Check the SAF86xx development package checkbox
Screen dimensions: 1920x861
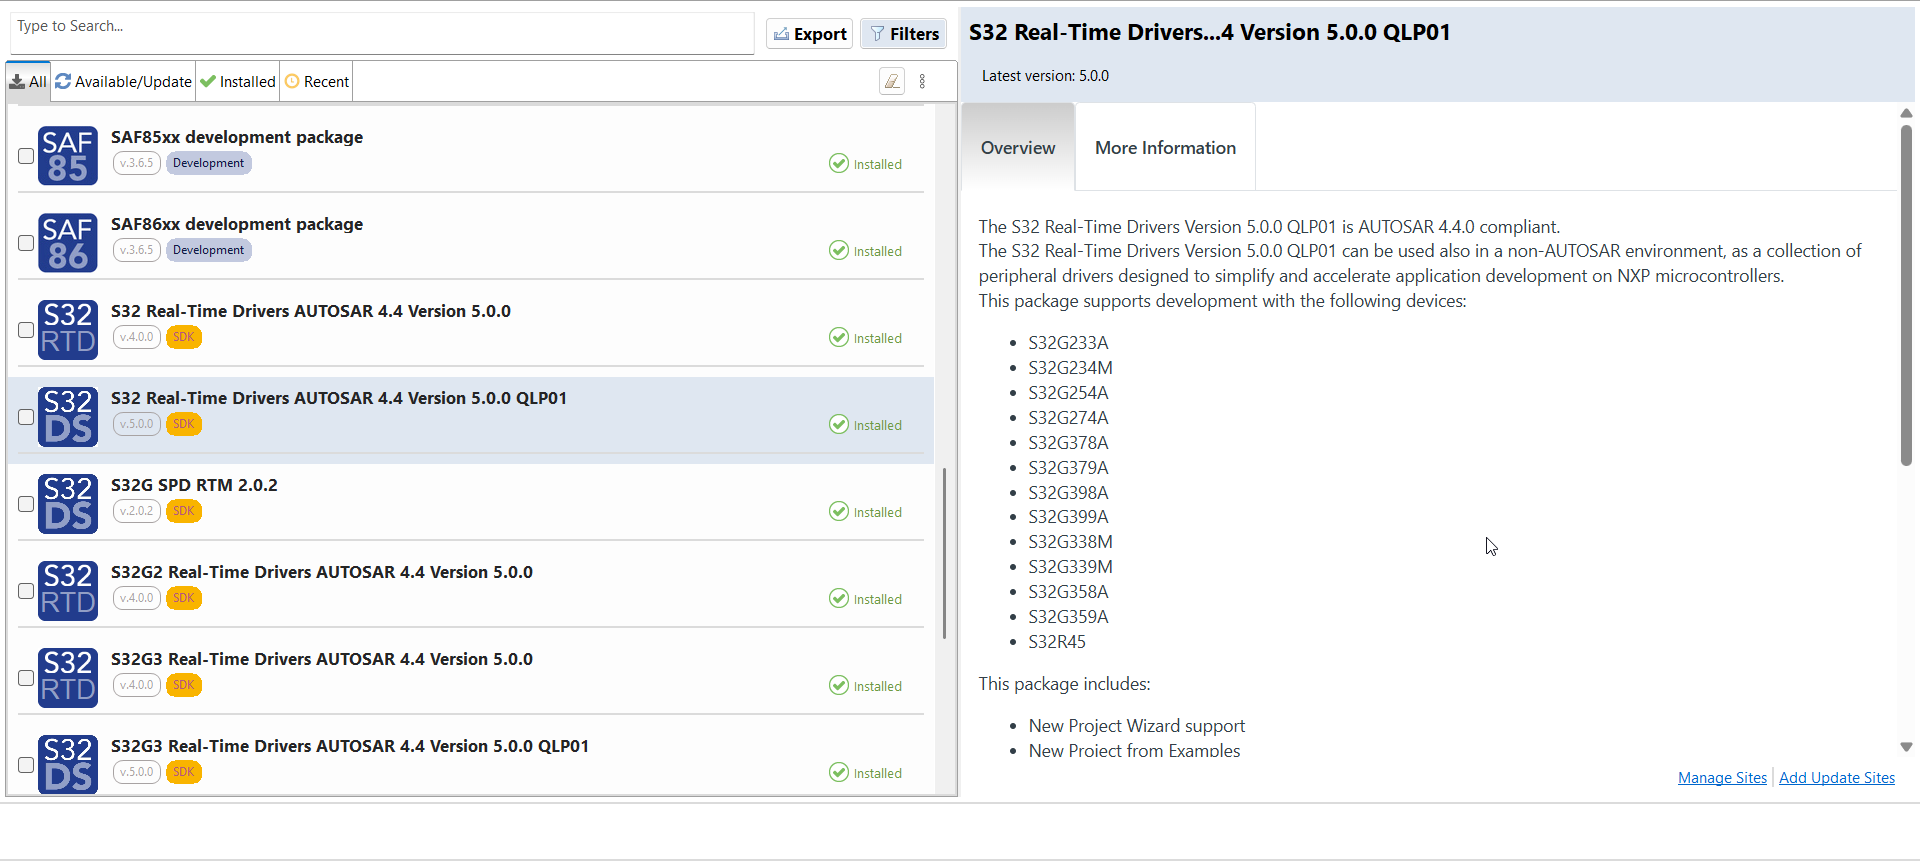coord(26,243)
